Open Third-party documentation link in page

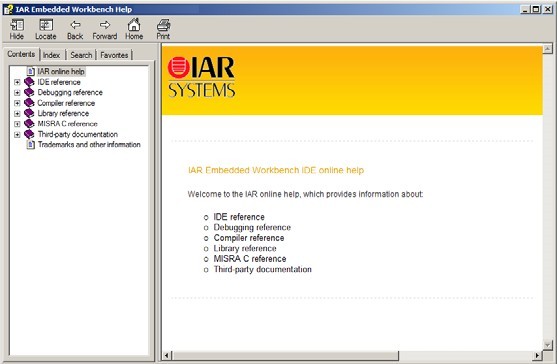tap(263, 269)
